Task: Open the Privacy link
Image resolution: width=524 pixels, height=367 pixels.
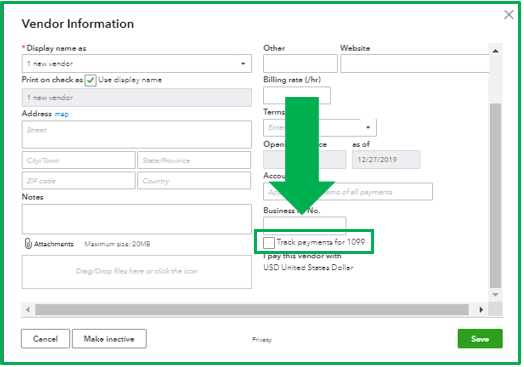Action: click(x=262, y=340)
